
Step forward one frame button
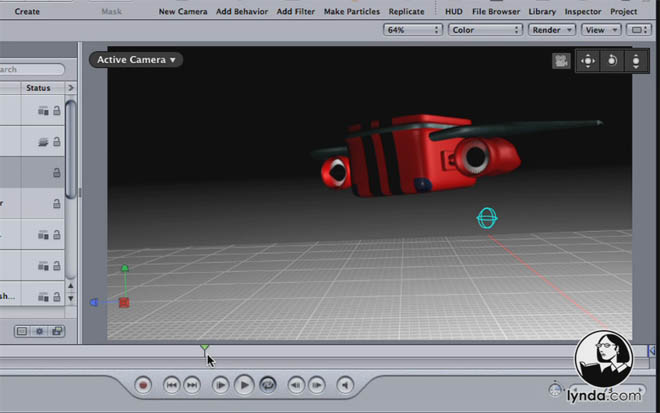pos(317,385)
